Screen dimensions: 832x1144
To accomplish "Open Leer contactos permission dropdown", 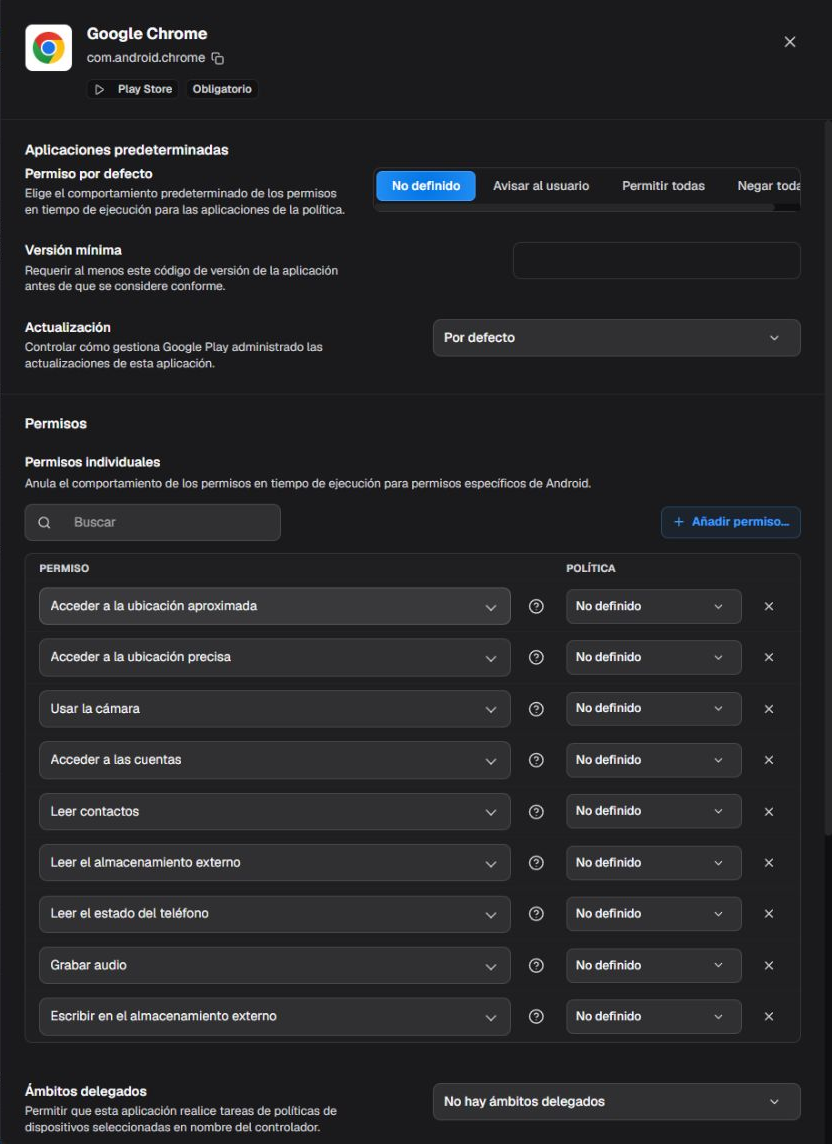I will [x=274, y=811].
